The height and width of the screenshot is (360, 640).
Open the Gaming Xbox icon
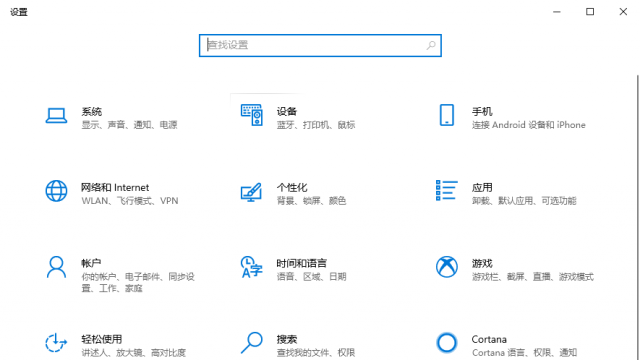pyautogui.click(x=447, y=267)
